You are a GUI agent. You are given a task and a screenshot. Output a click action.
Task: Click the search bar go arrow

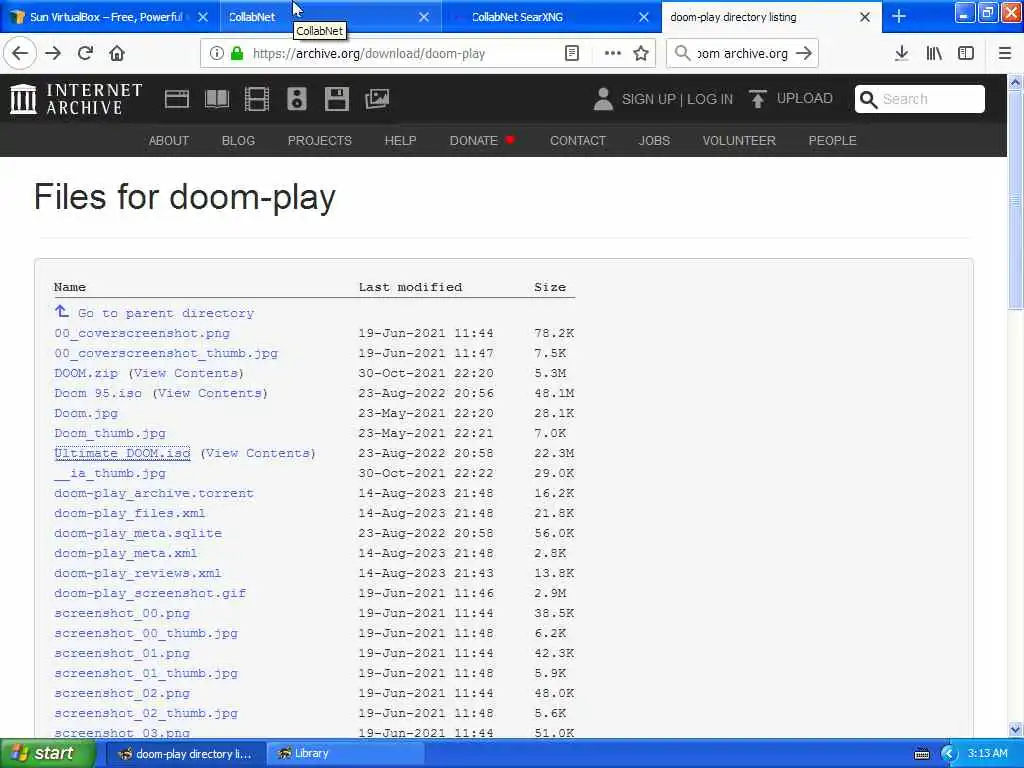pyautogui.click(x=804, y=54)
